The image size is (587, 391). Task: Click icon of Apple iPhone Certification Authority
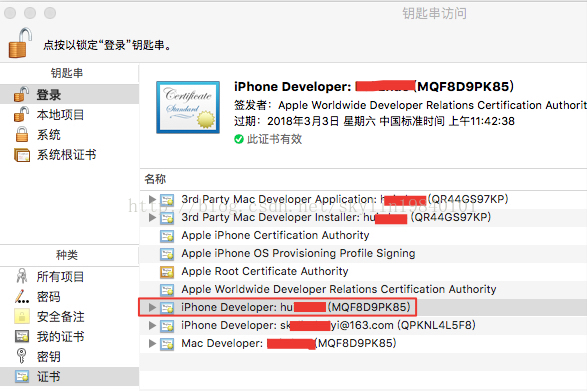[167, 236]
